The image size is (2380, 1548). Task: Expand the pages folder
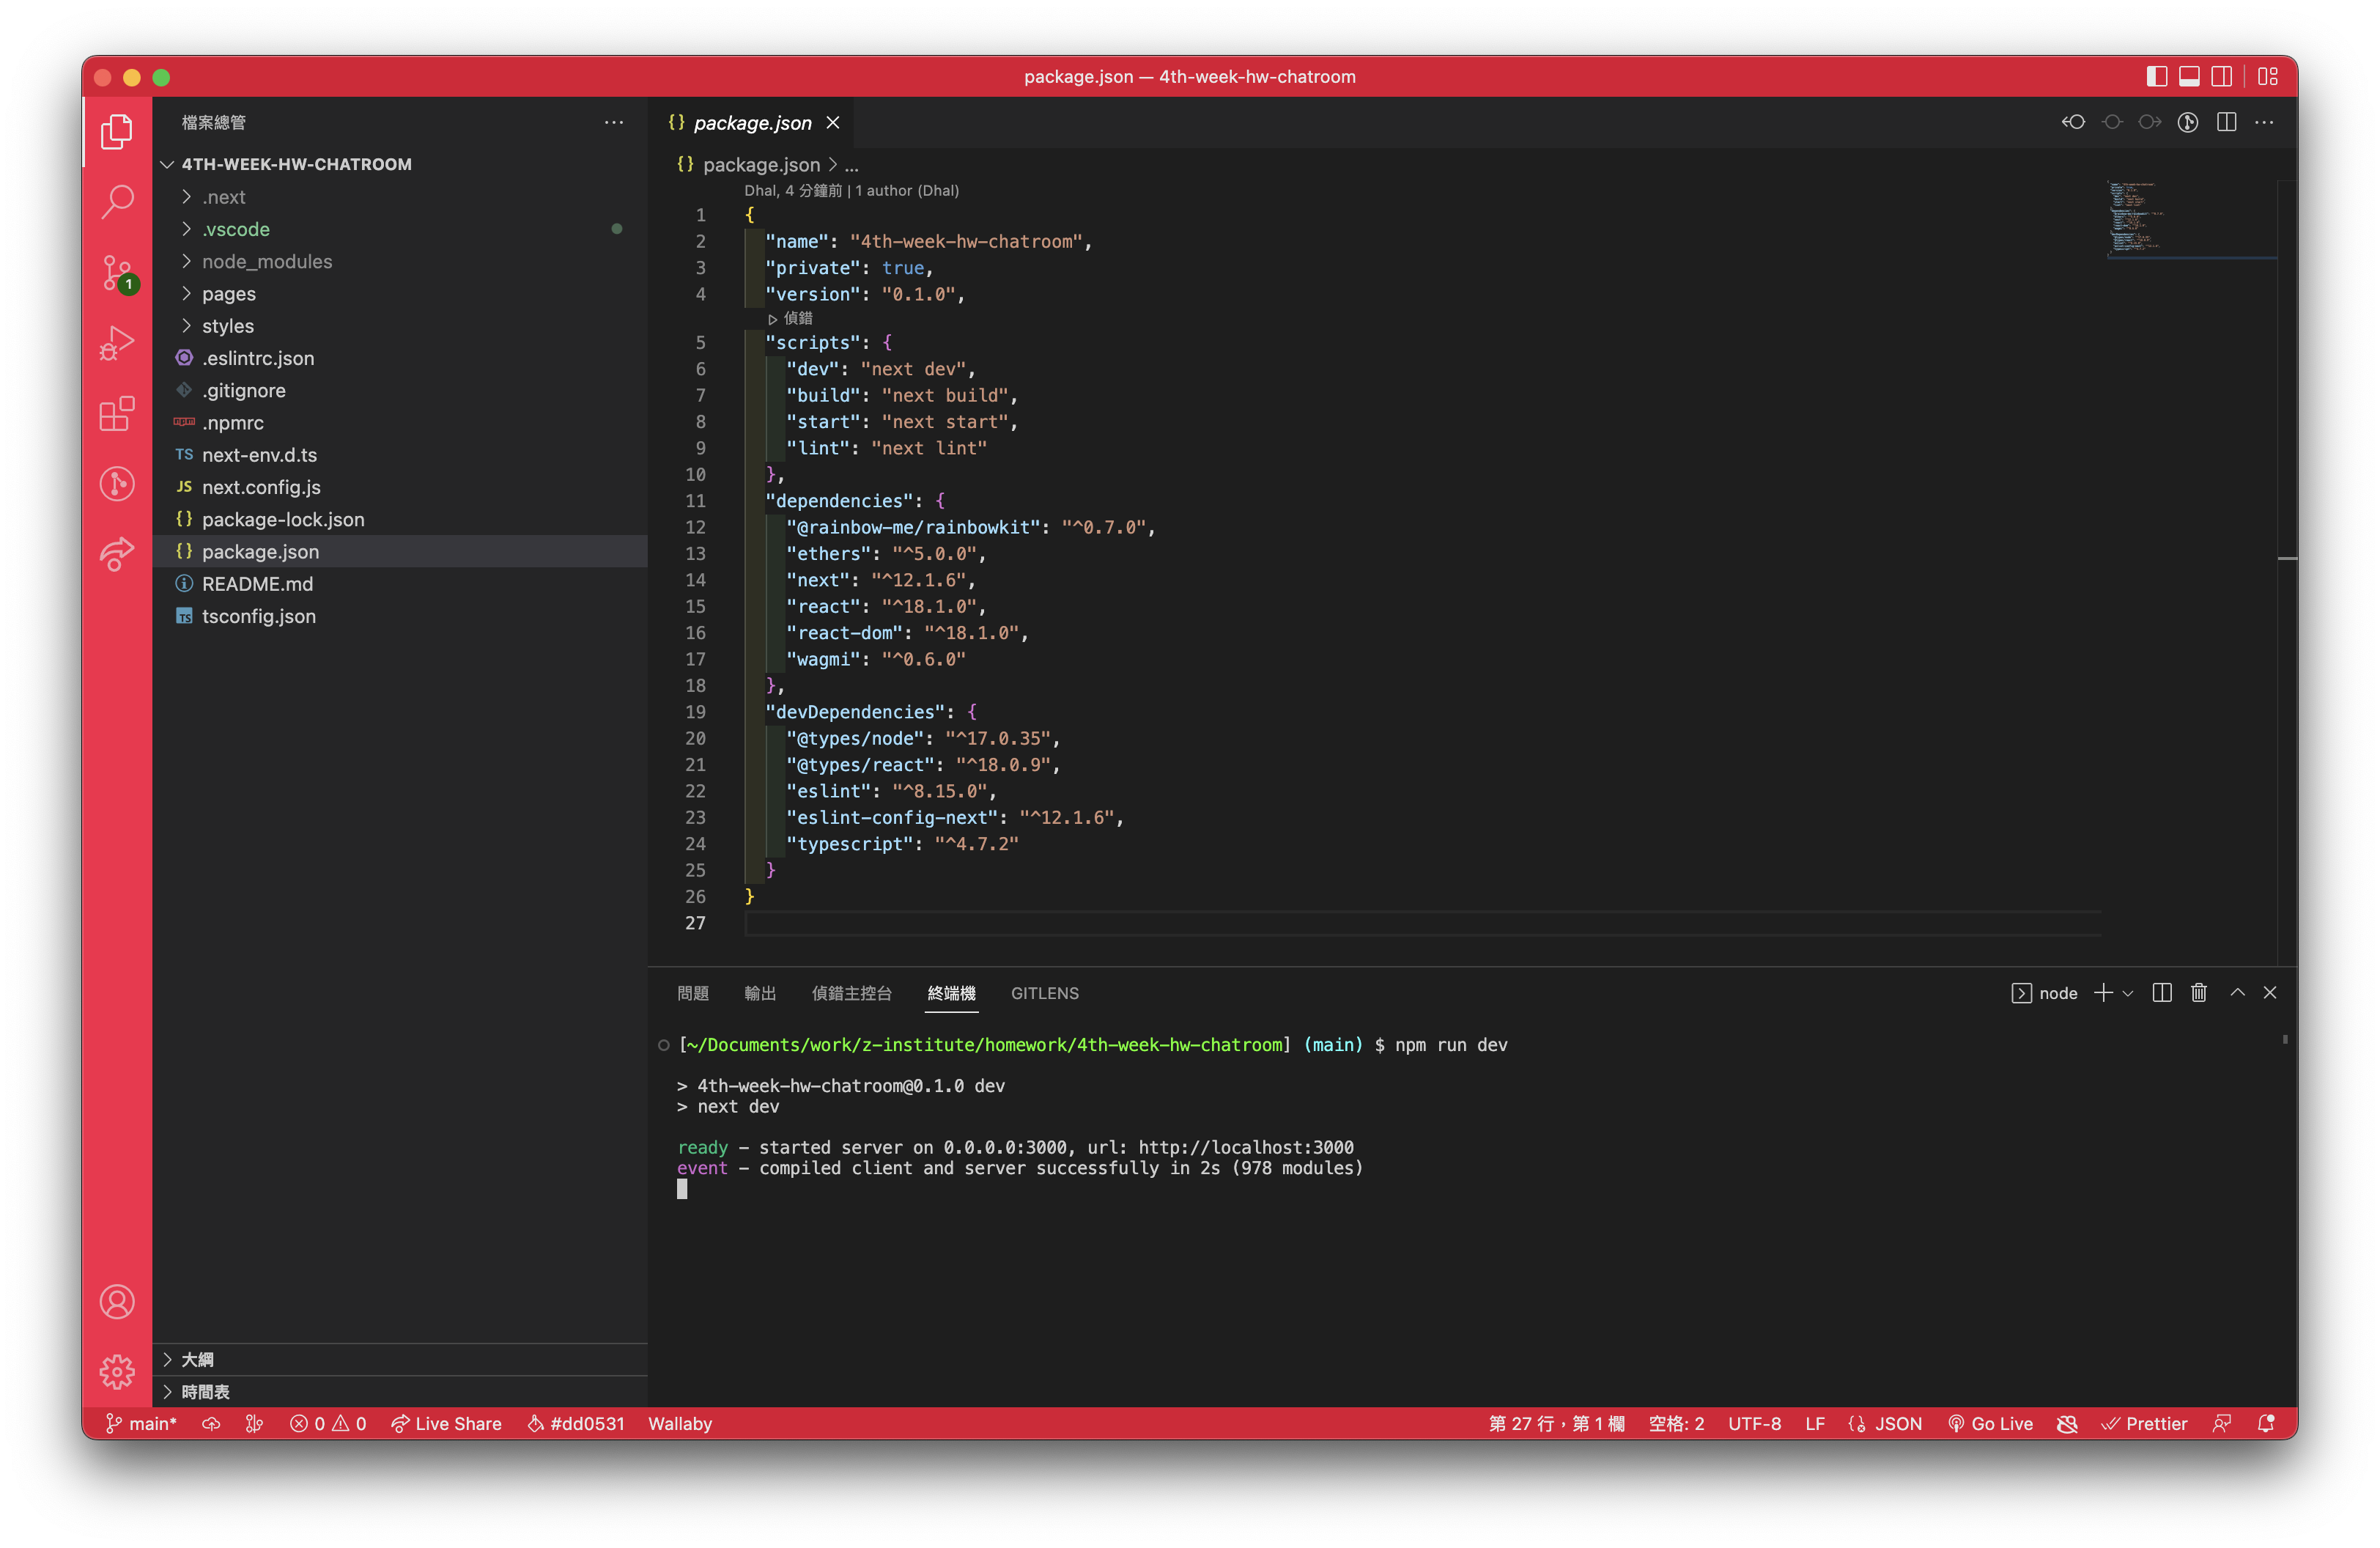tap(228, 294)
